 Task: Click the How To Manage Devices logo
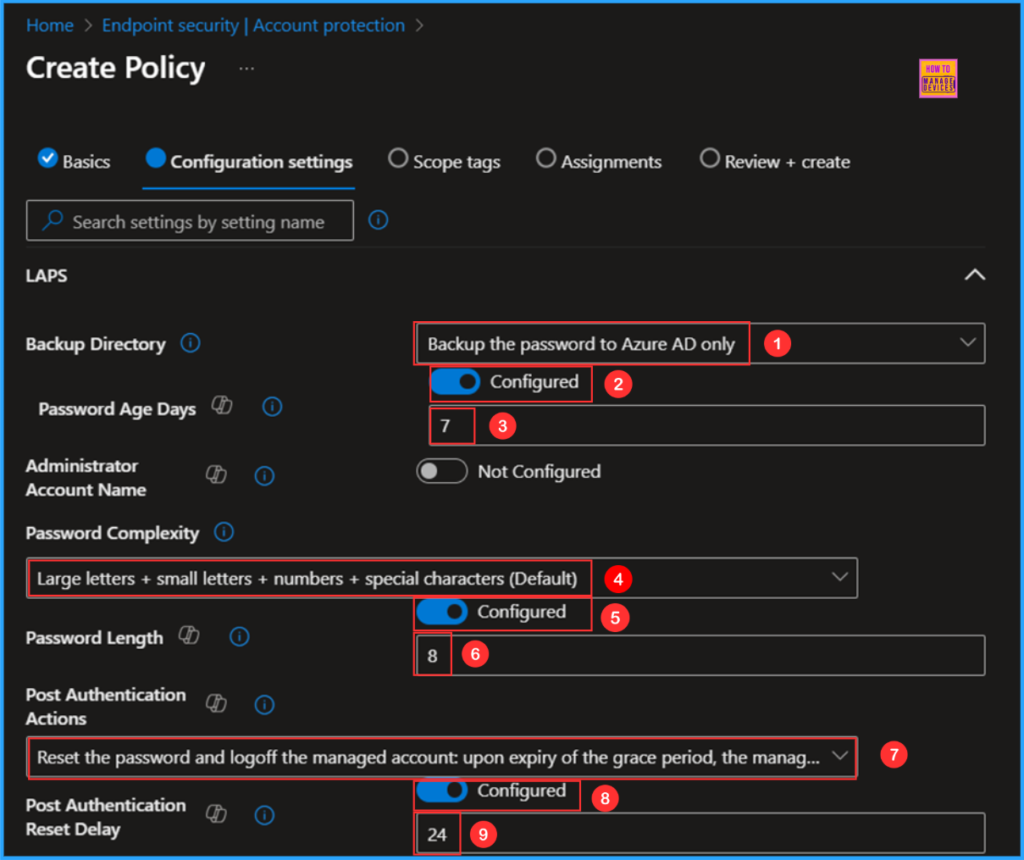coord(938,78)
